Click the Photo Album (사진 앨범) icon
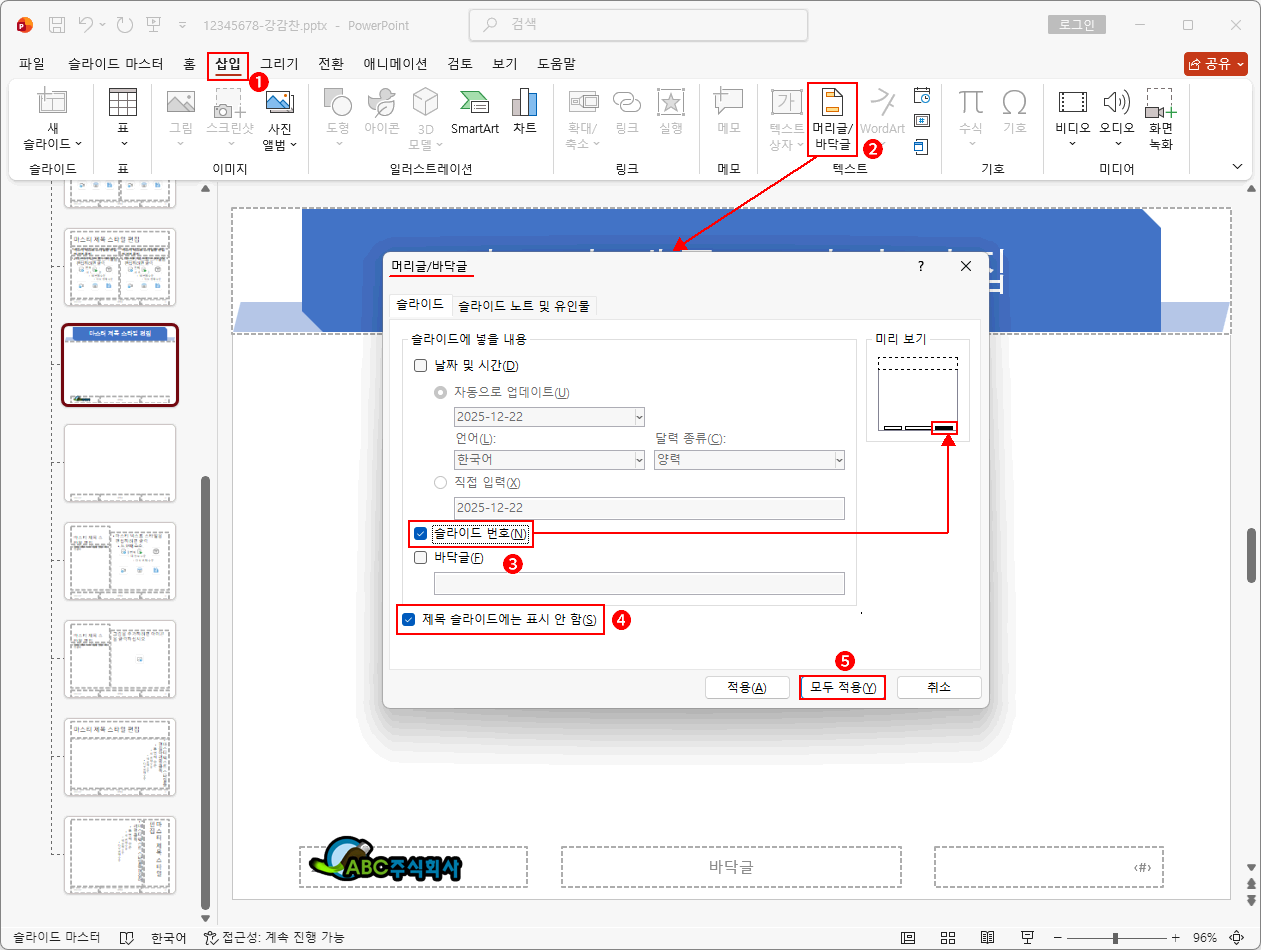This screenshot has height=950, width=1261. [x=279, y=103]
